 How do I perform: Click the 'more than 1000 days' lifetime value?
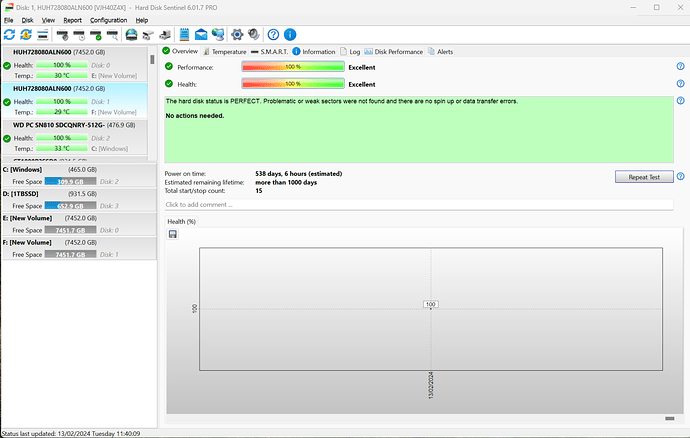coord(286,182)
